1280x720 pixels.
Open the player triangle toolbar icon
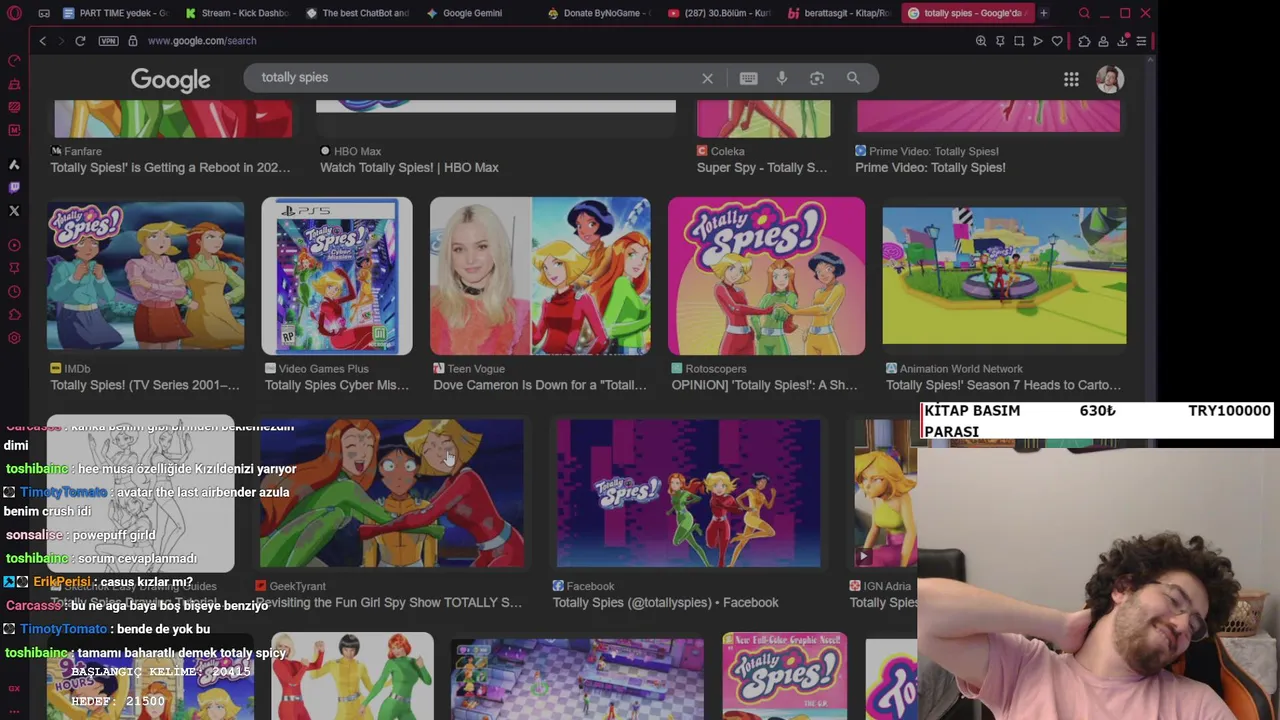click(x=1038, y=41)
